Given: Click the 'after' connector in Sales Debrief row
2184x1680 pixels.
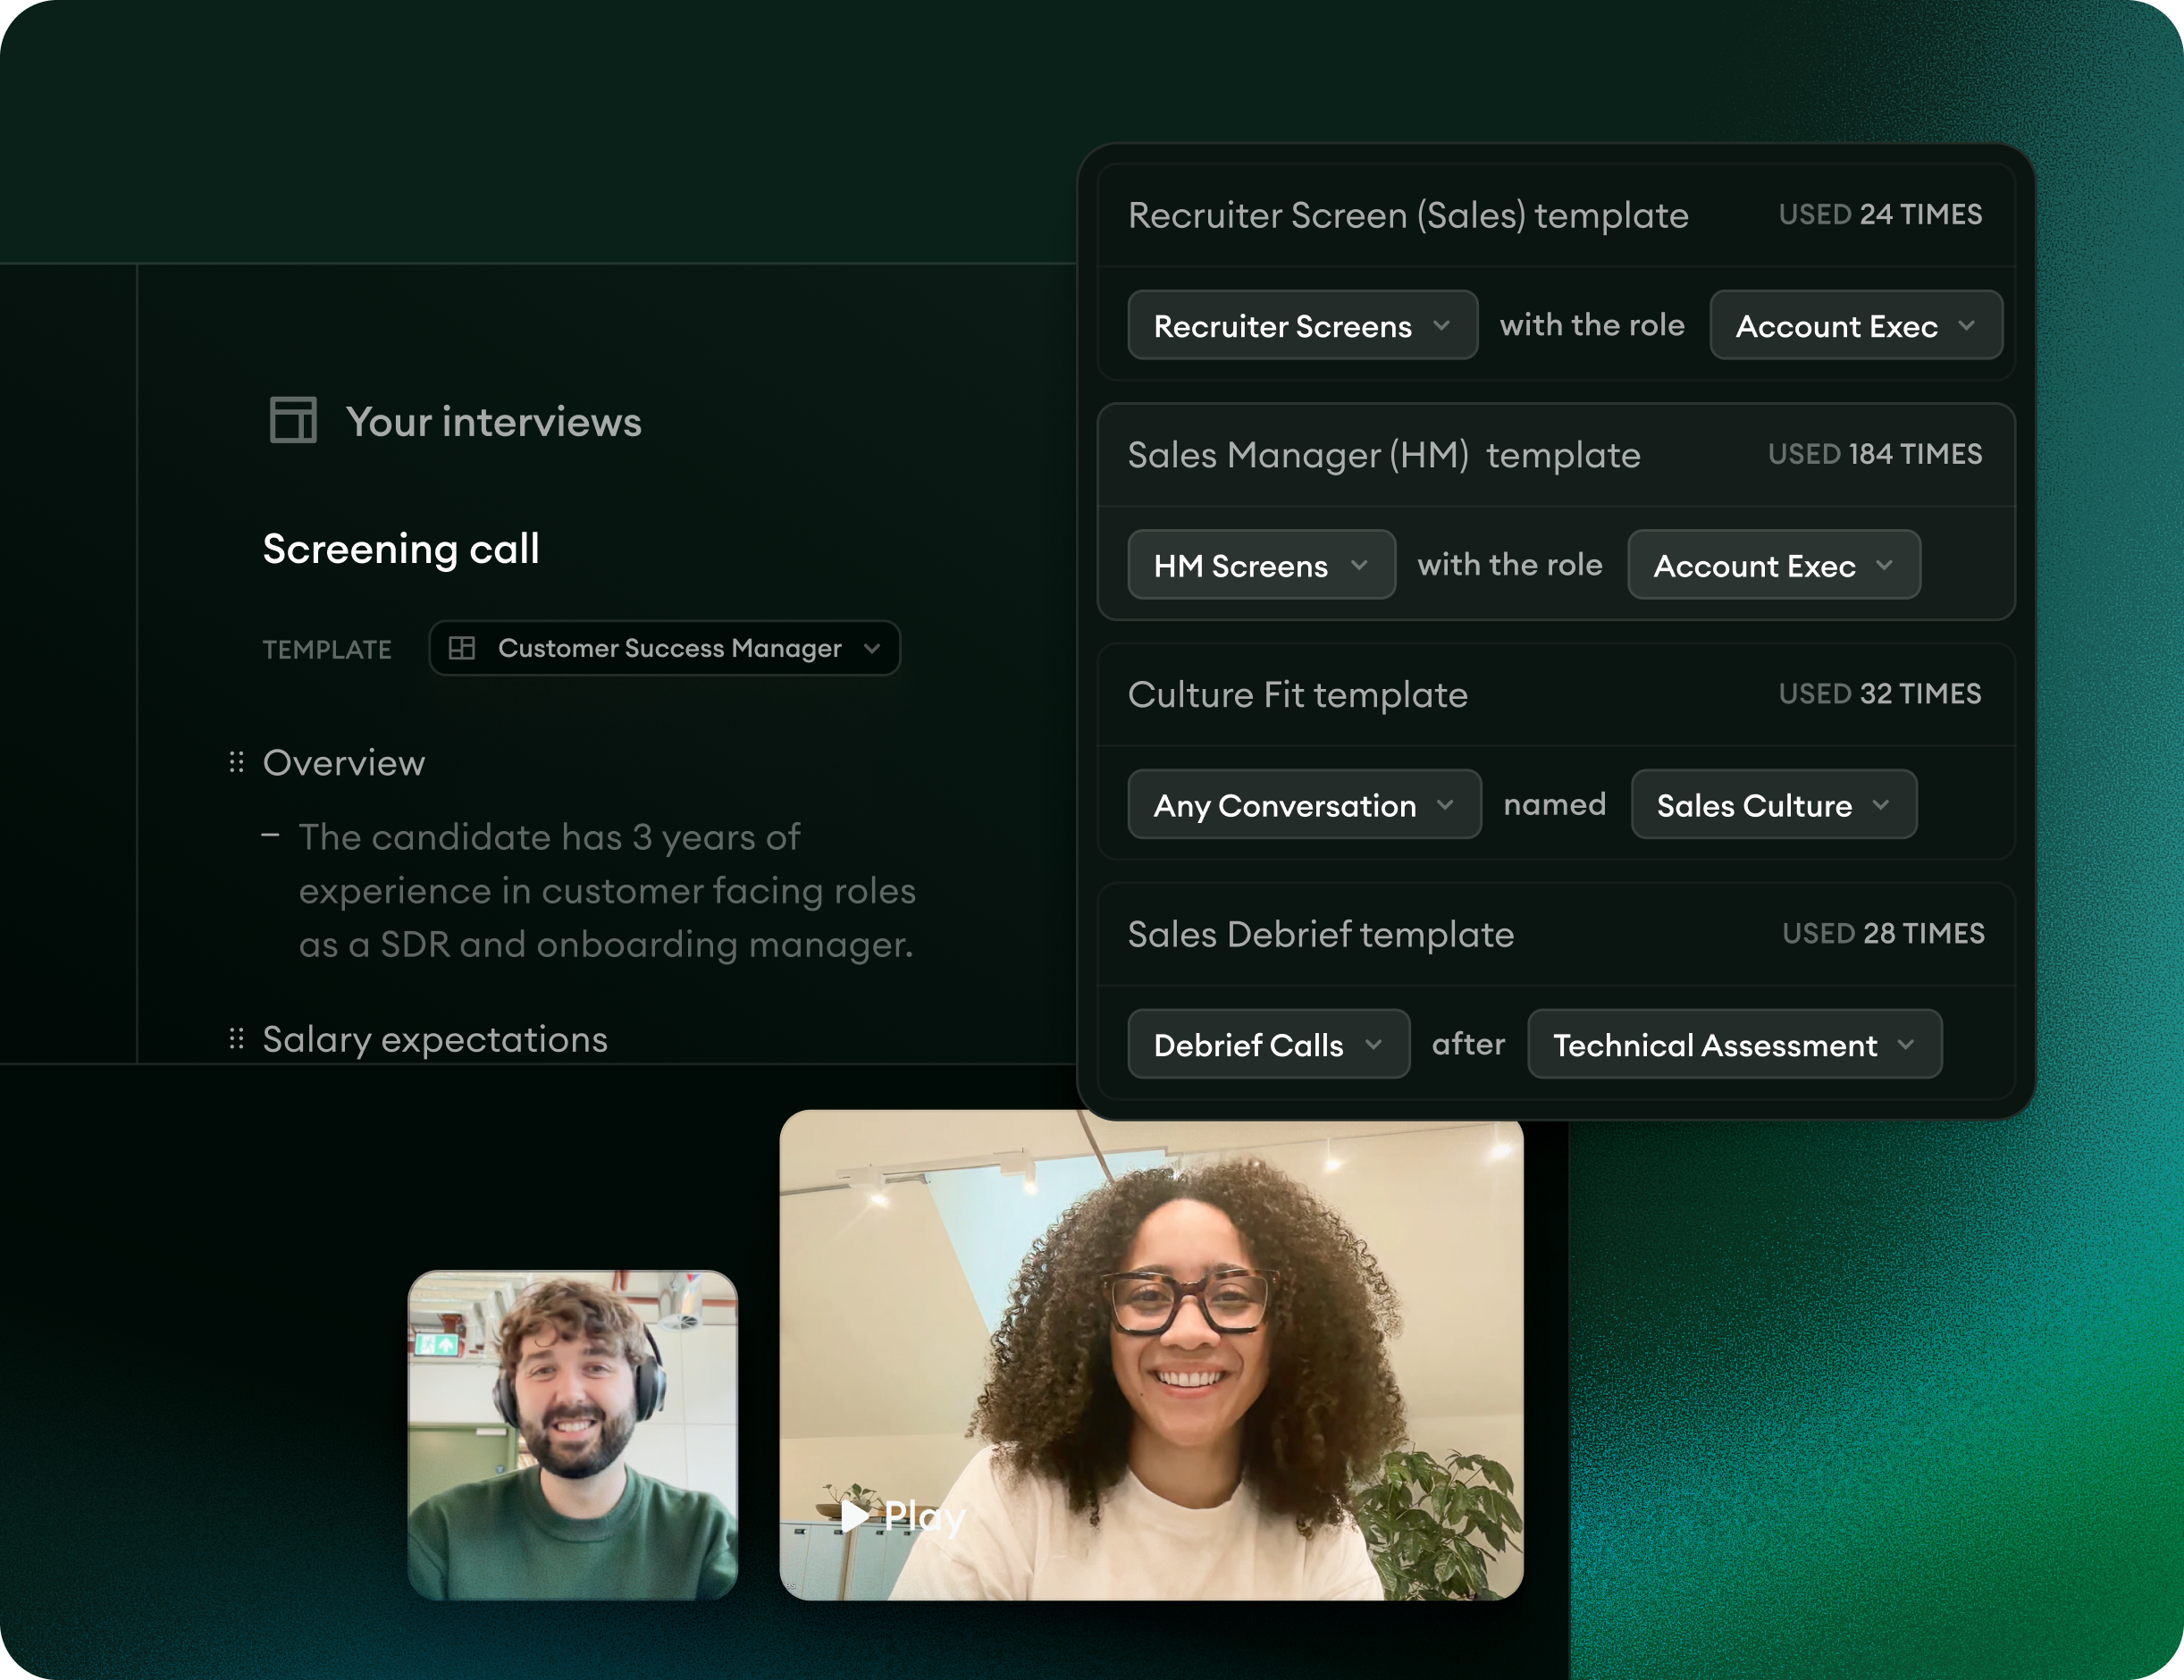Looking at the screenshot, I should pos(1468,1044).
